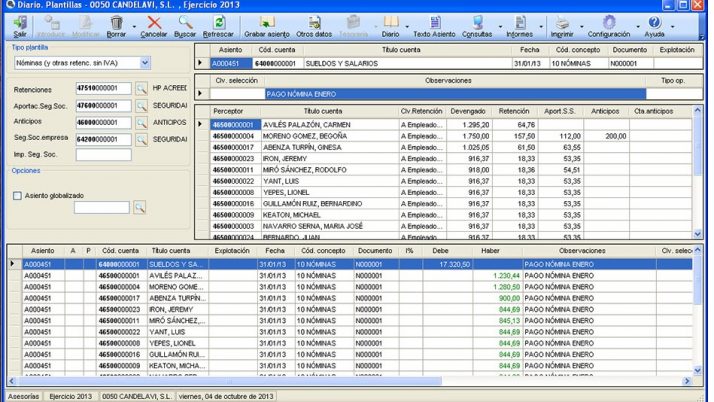Click the Devengado column header

pyautogui.click(x=468, y=111)
